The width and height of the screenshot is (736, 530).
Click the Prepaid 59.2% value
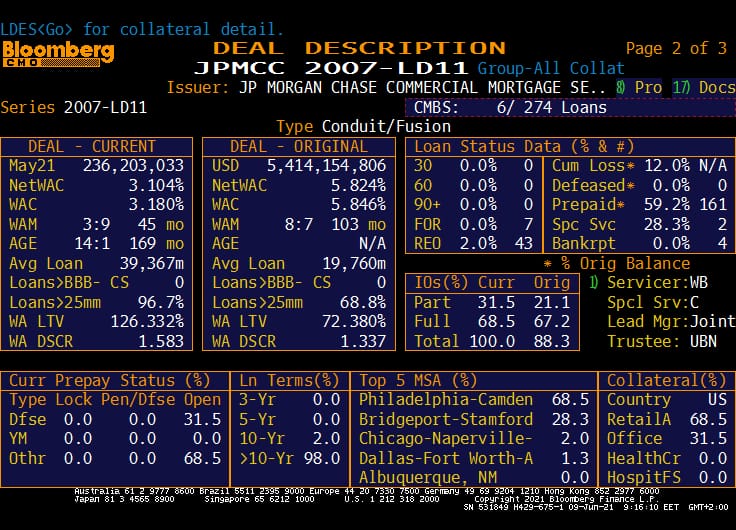(x=667, y=205)
